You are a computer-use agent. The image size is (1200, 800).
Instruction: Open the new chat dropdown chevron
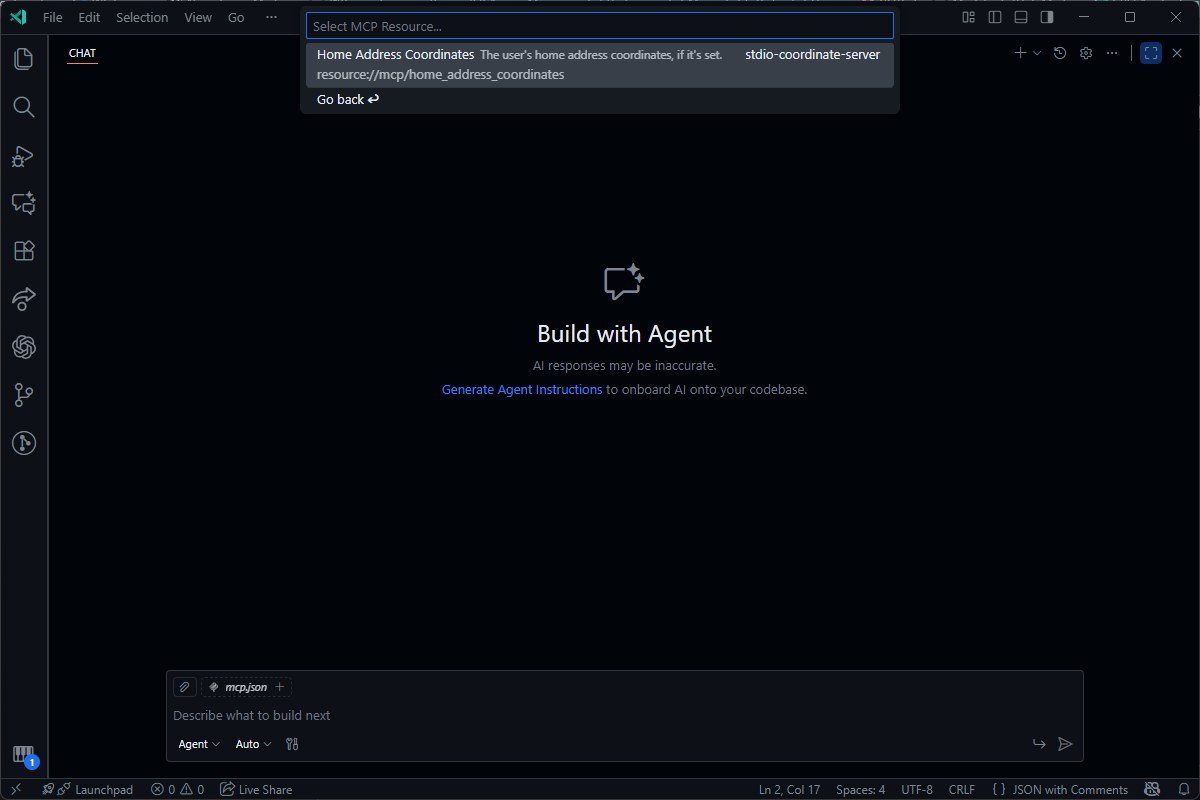1037,53
